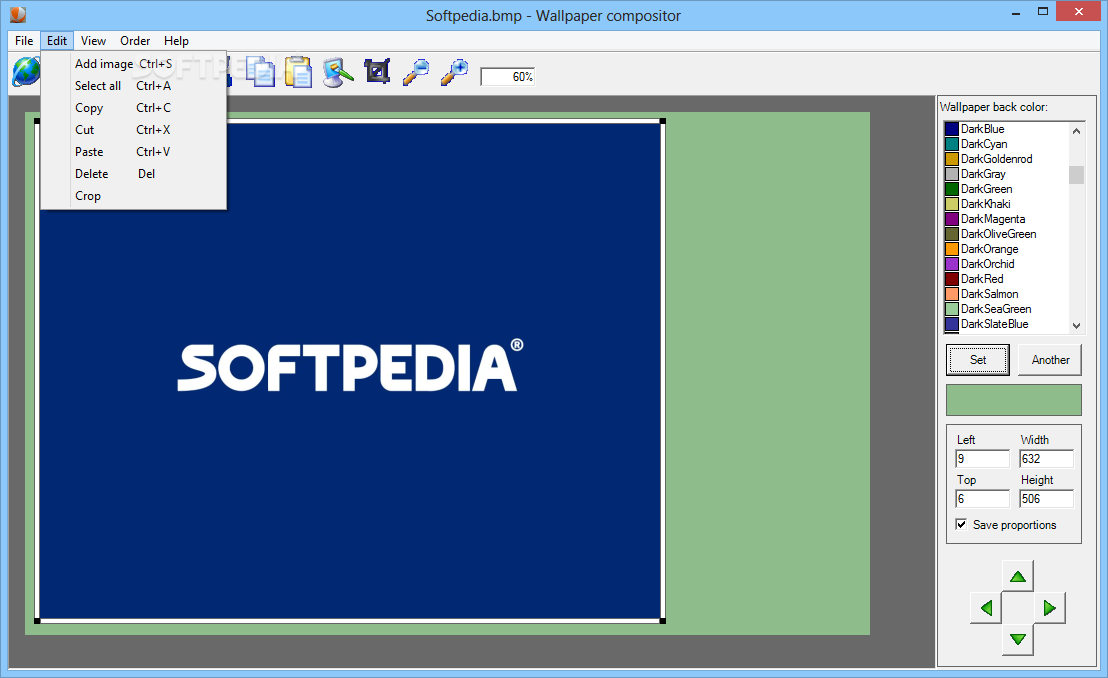Click the zoom out magnifier icon

416,72
